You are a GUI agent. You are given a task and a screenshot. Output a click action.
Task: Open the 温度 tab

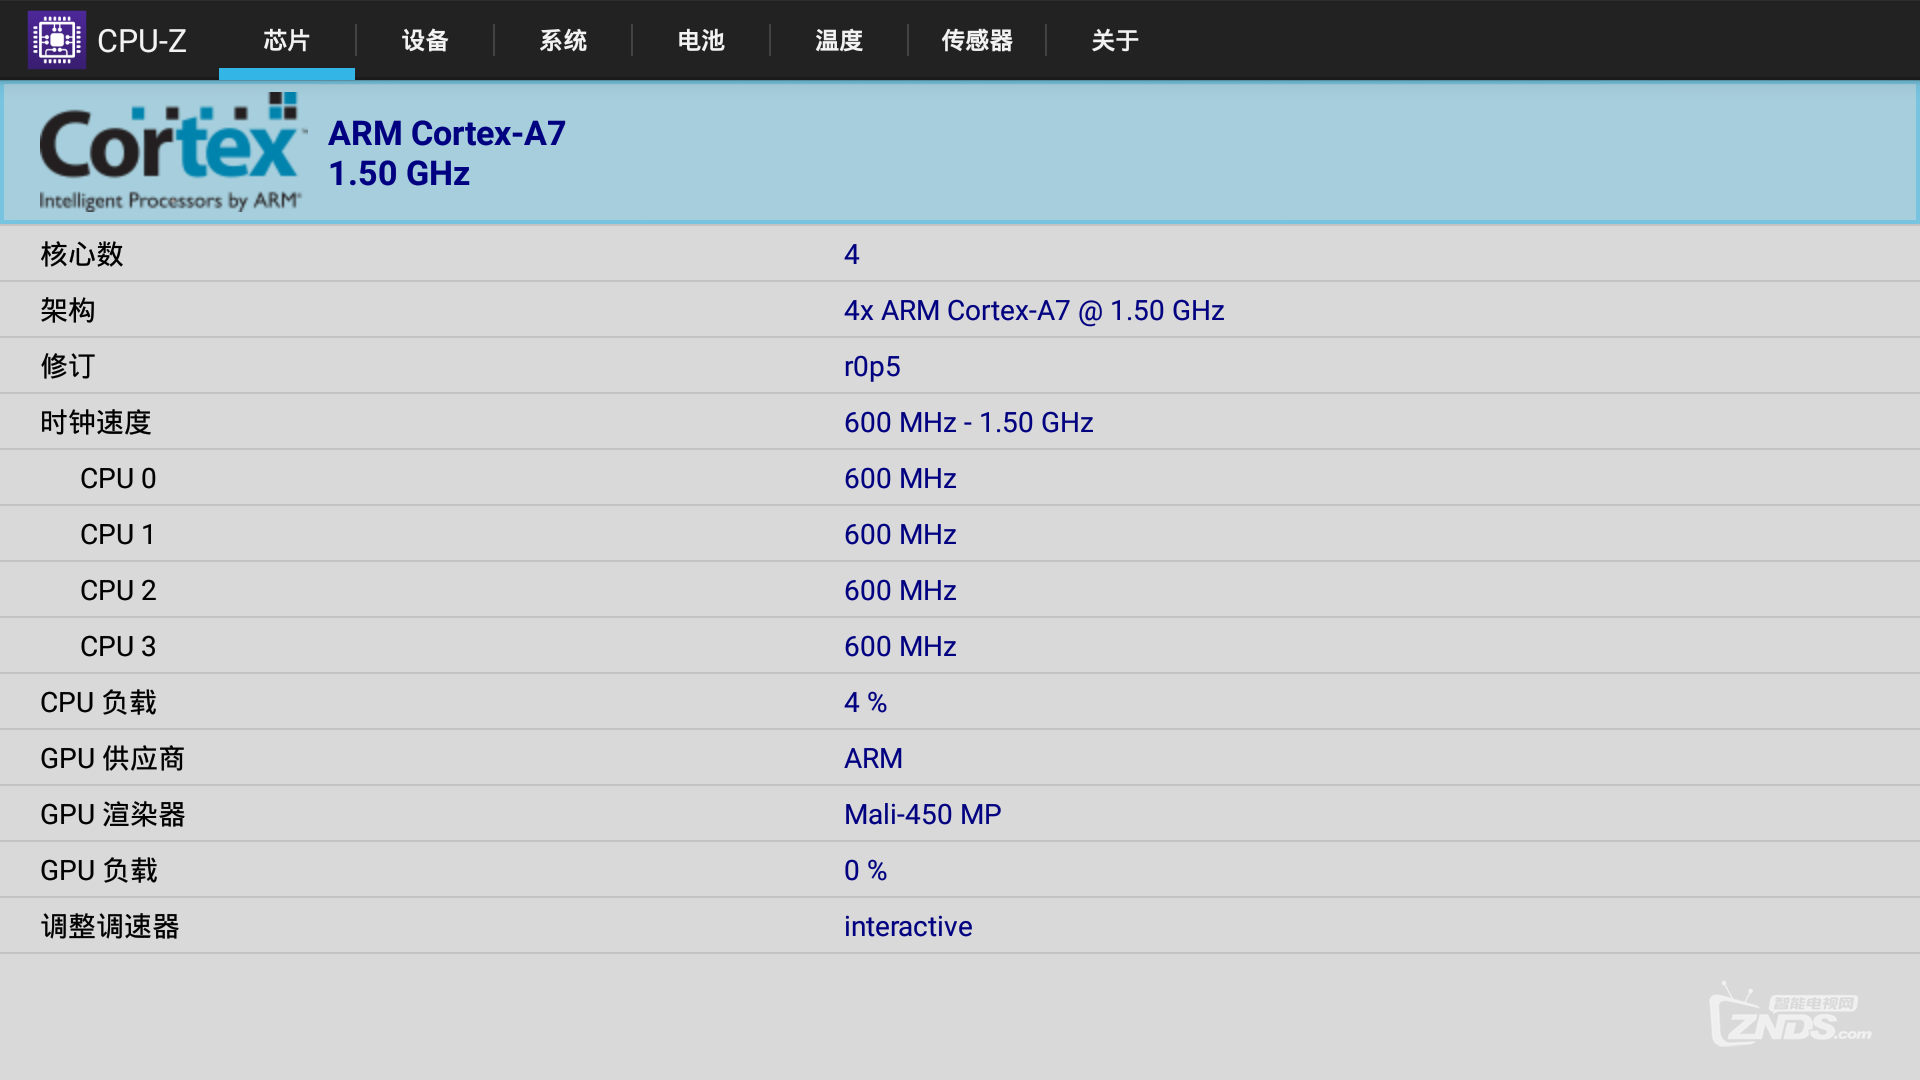[839, 40]
